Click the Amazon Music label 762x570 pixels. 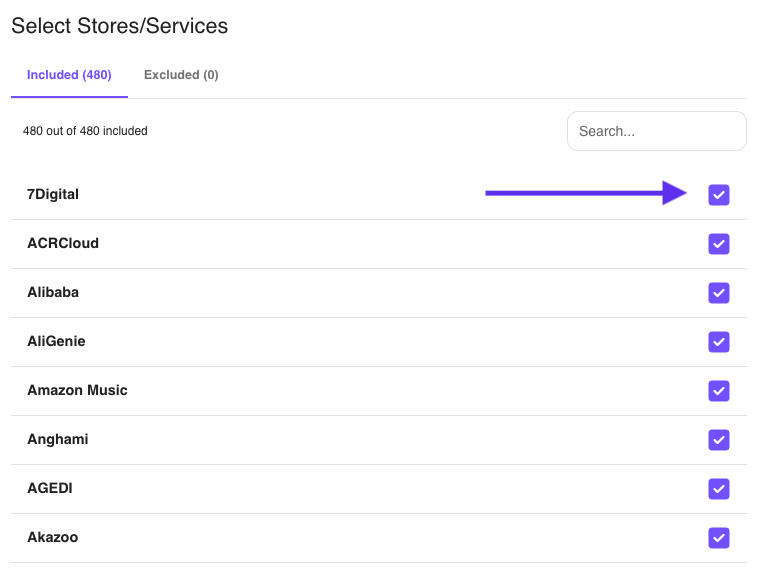point(77,390)
